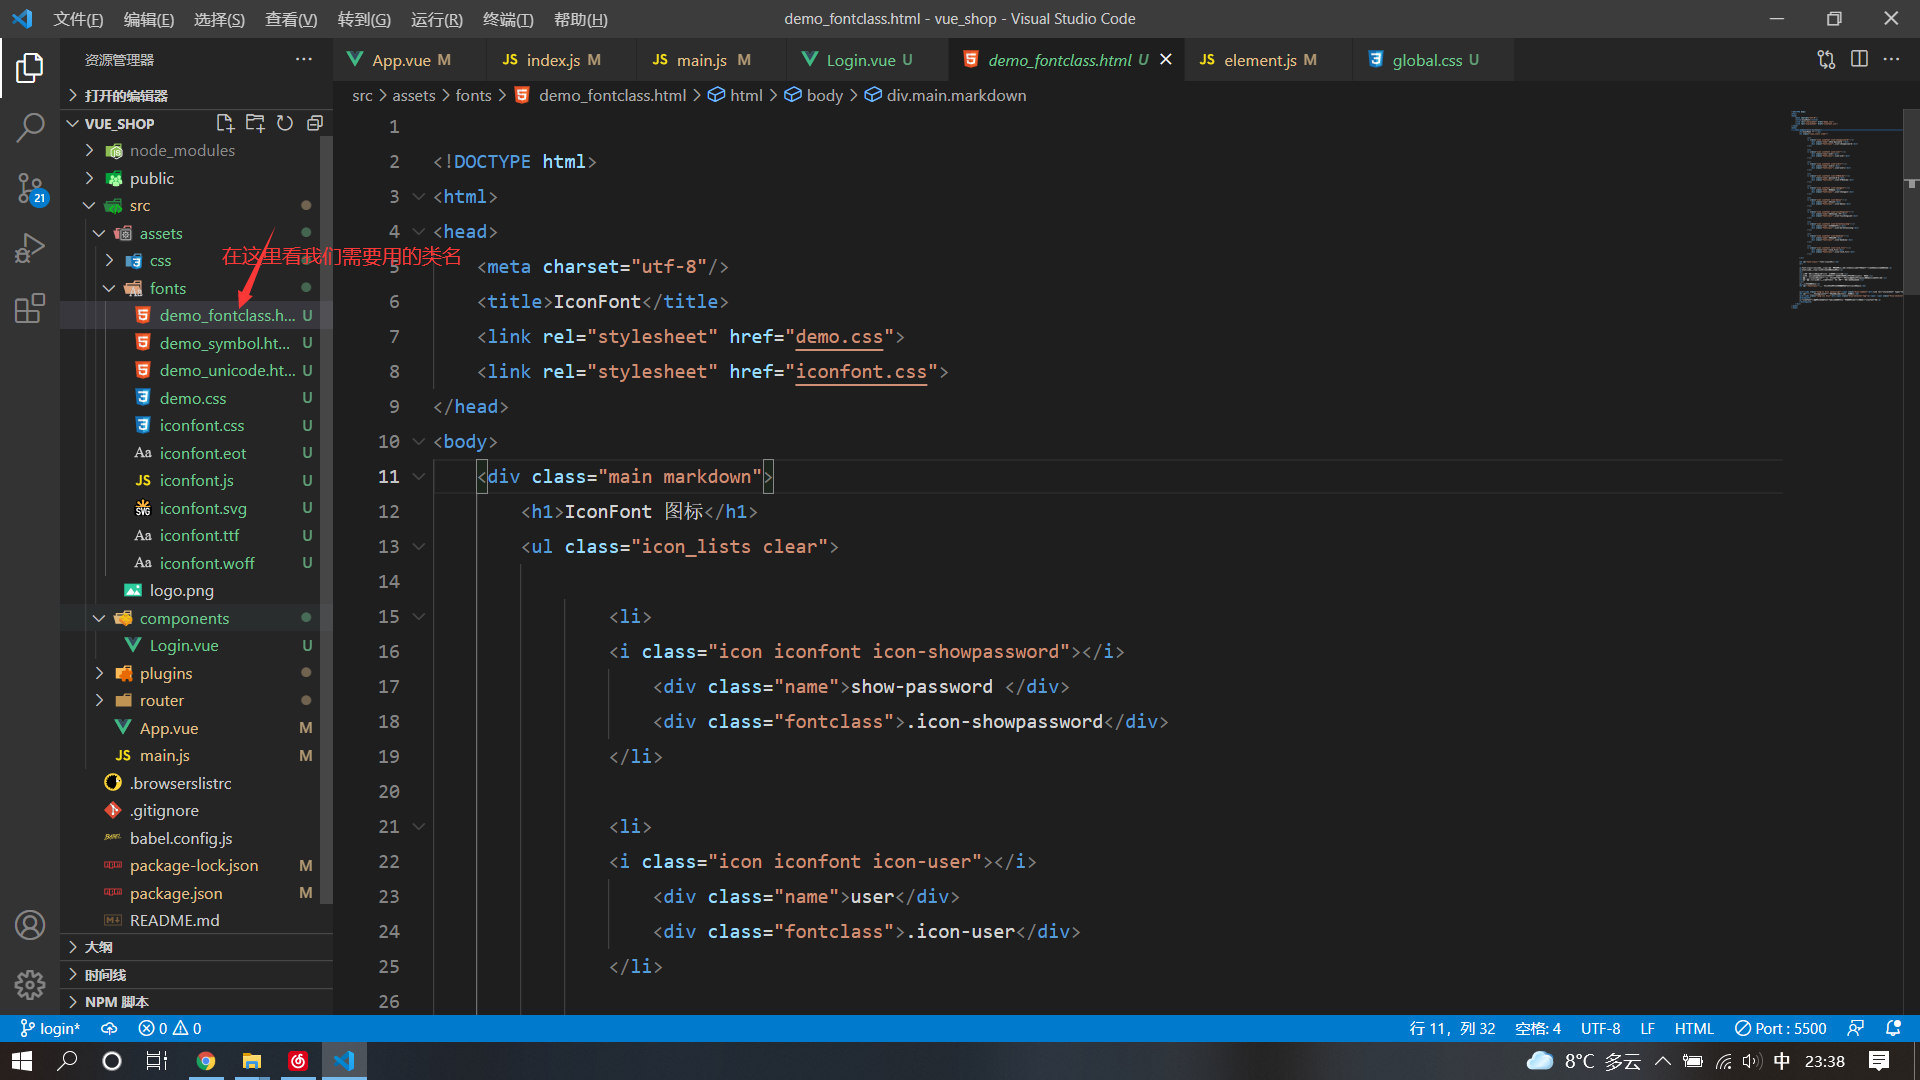1920x1080 pixels.
Task: Click the body breadcrumb segment
Action: pyautogui.click(x=825, y=95)
